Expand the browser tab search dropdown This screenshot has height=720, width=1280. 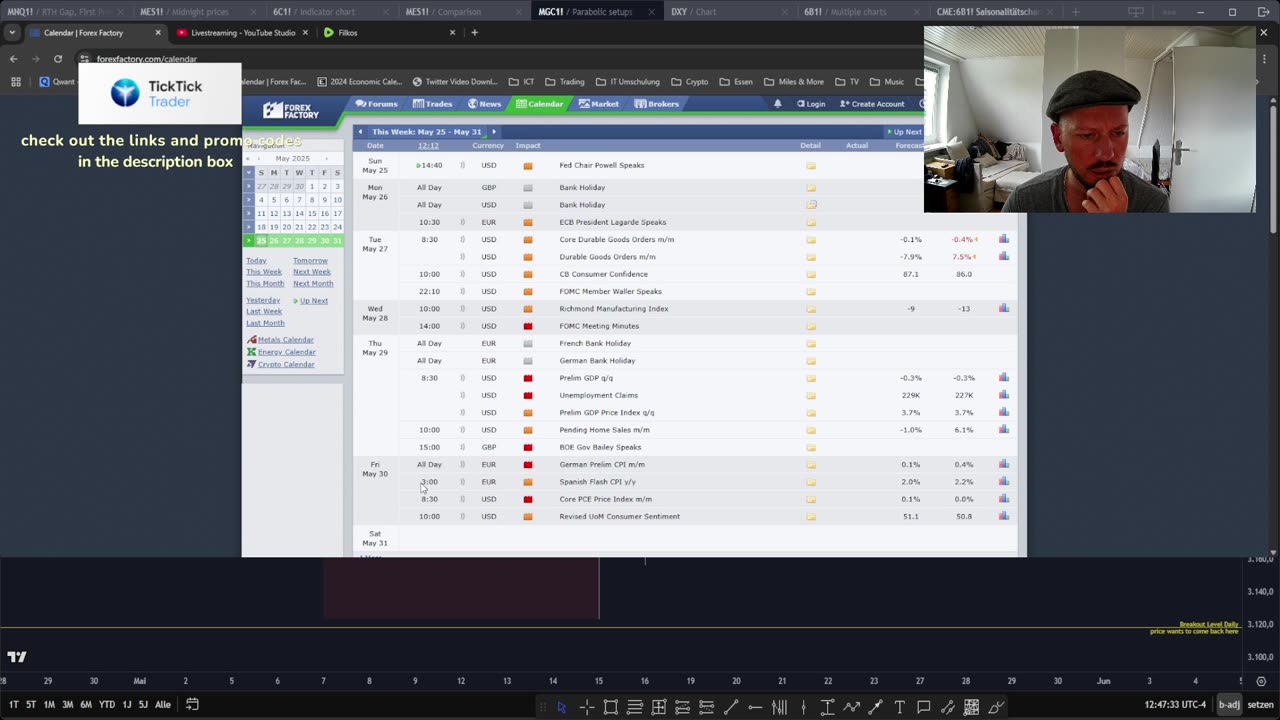click(12, 32)
